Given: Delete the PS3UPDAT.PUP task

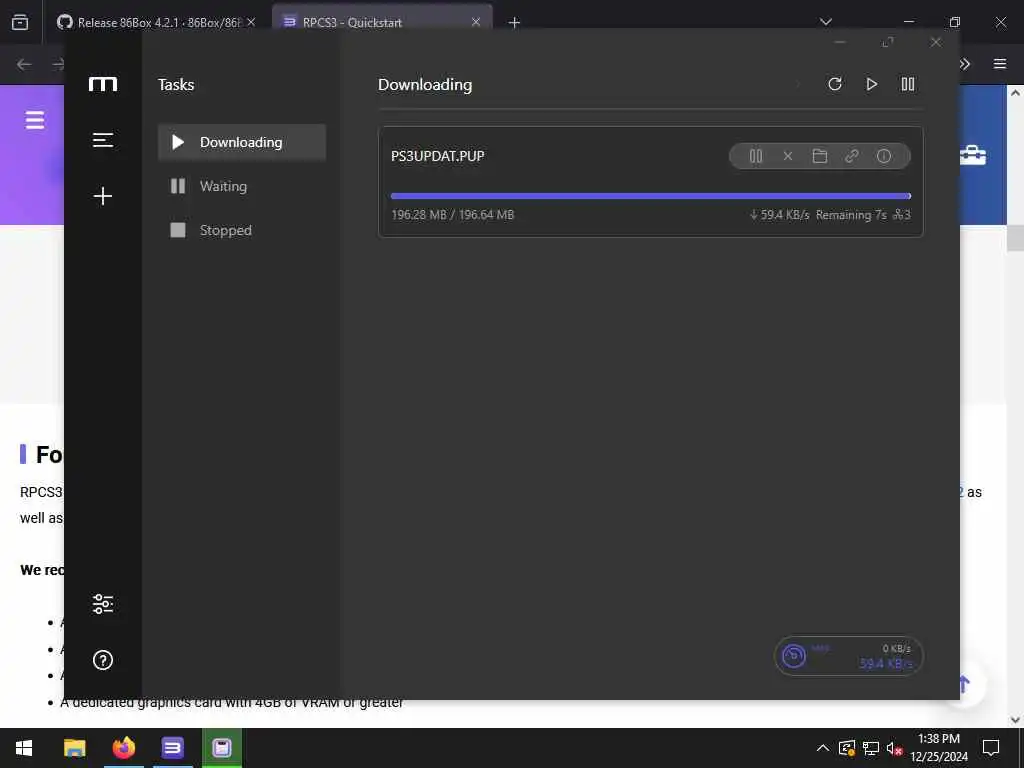Looking at the screenshot, I should (x=788, y=156).
